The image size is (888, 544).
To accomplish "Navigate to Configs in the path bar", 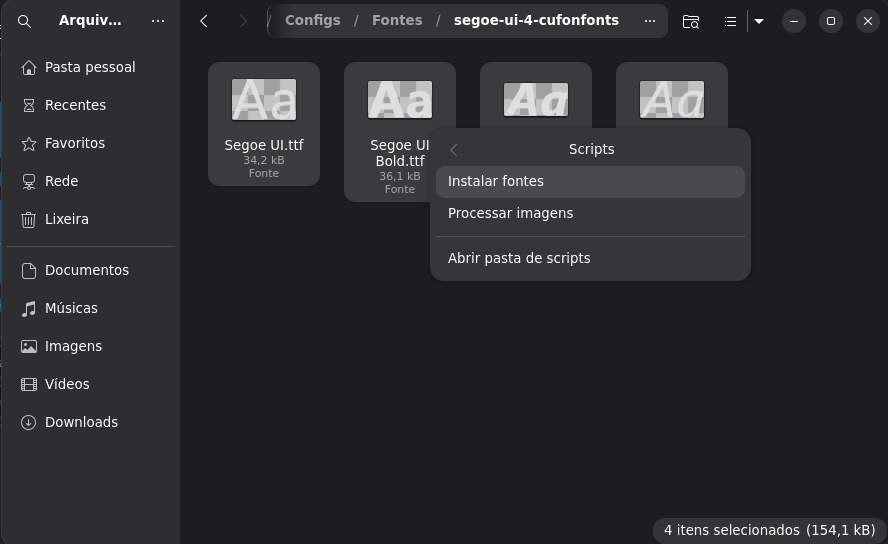I will pyautogui.click(x=312, y=20).
